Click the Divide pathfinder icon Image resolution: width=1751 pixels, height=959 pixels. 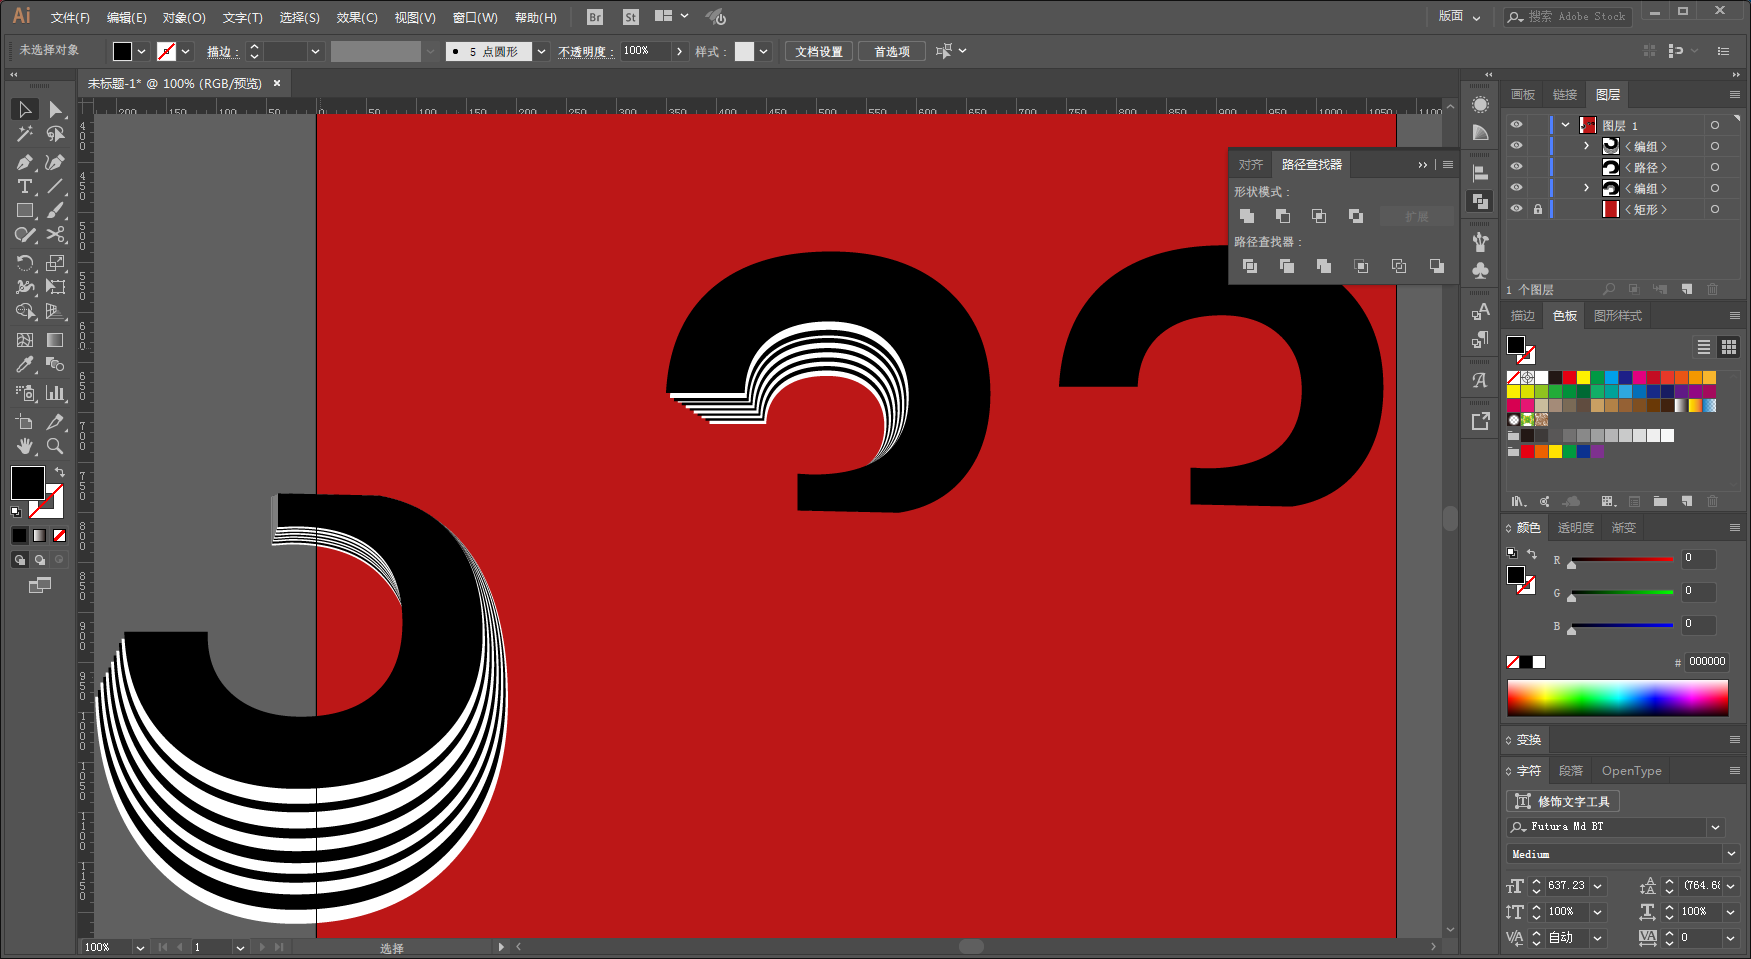click(x=1250, y=266)
